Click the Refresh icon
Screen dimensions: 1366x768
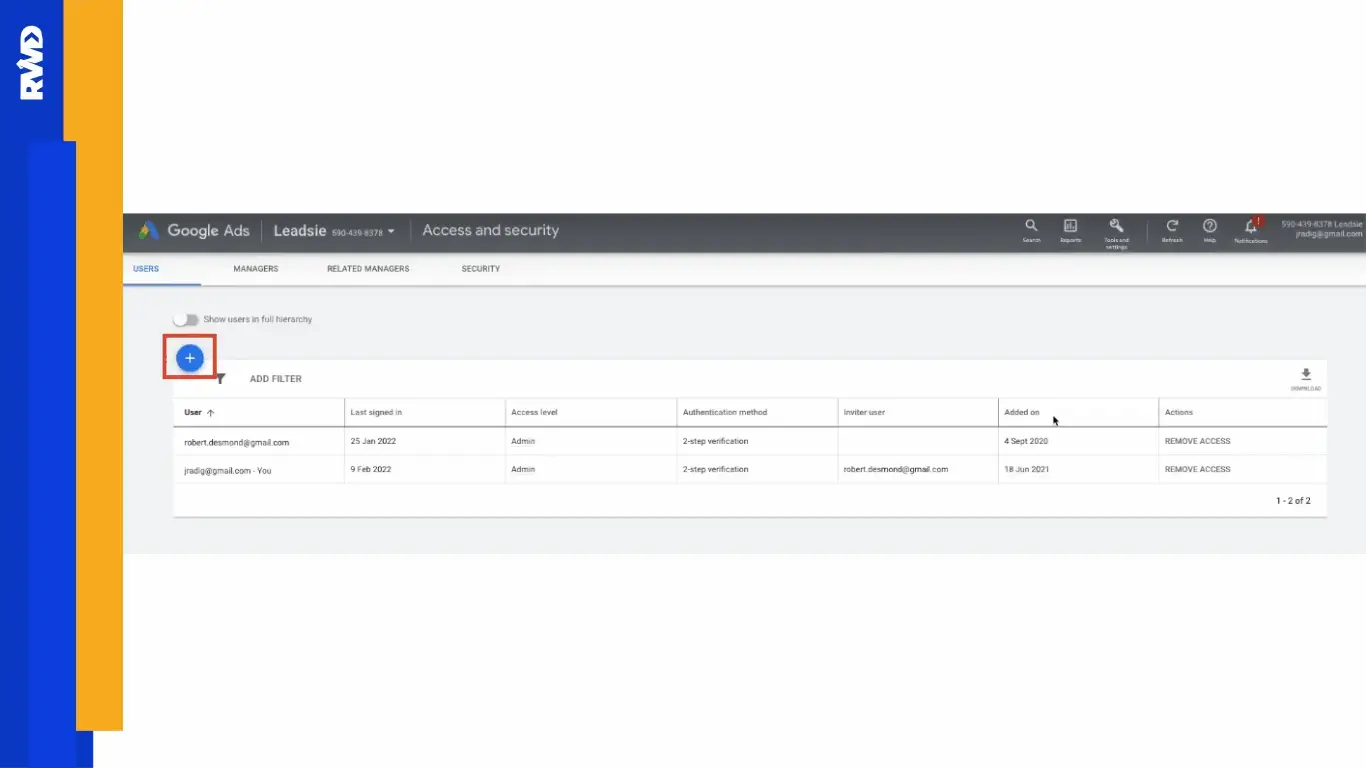1172,228
